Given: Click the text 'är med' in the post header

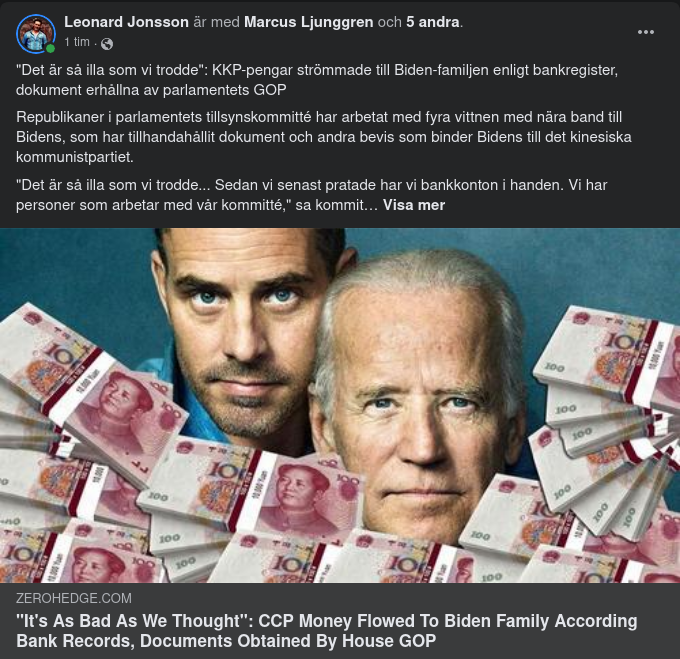Looking at the screenshot, I should [x=216, y=22].
